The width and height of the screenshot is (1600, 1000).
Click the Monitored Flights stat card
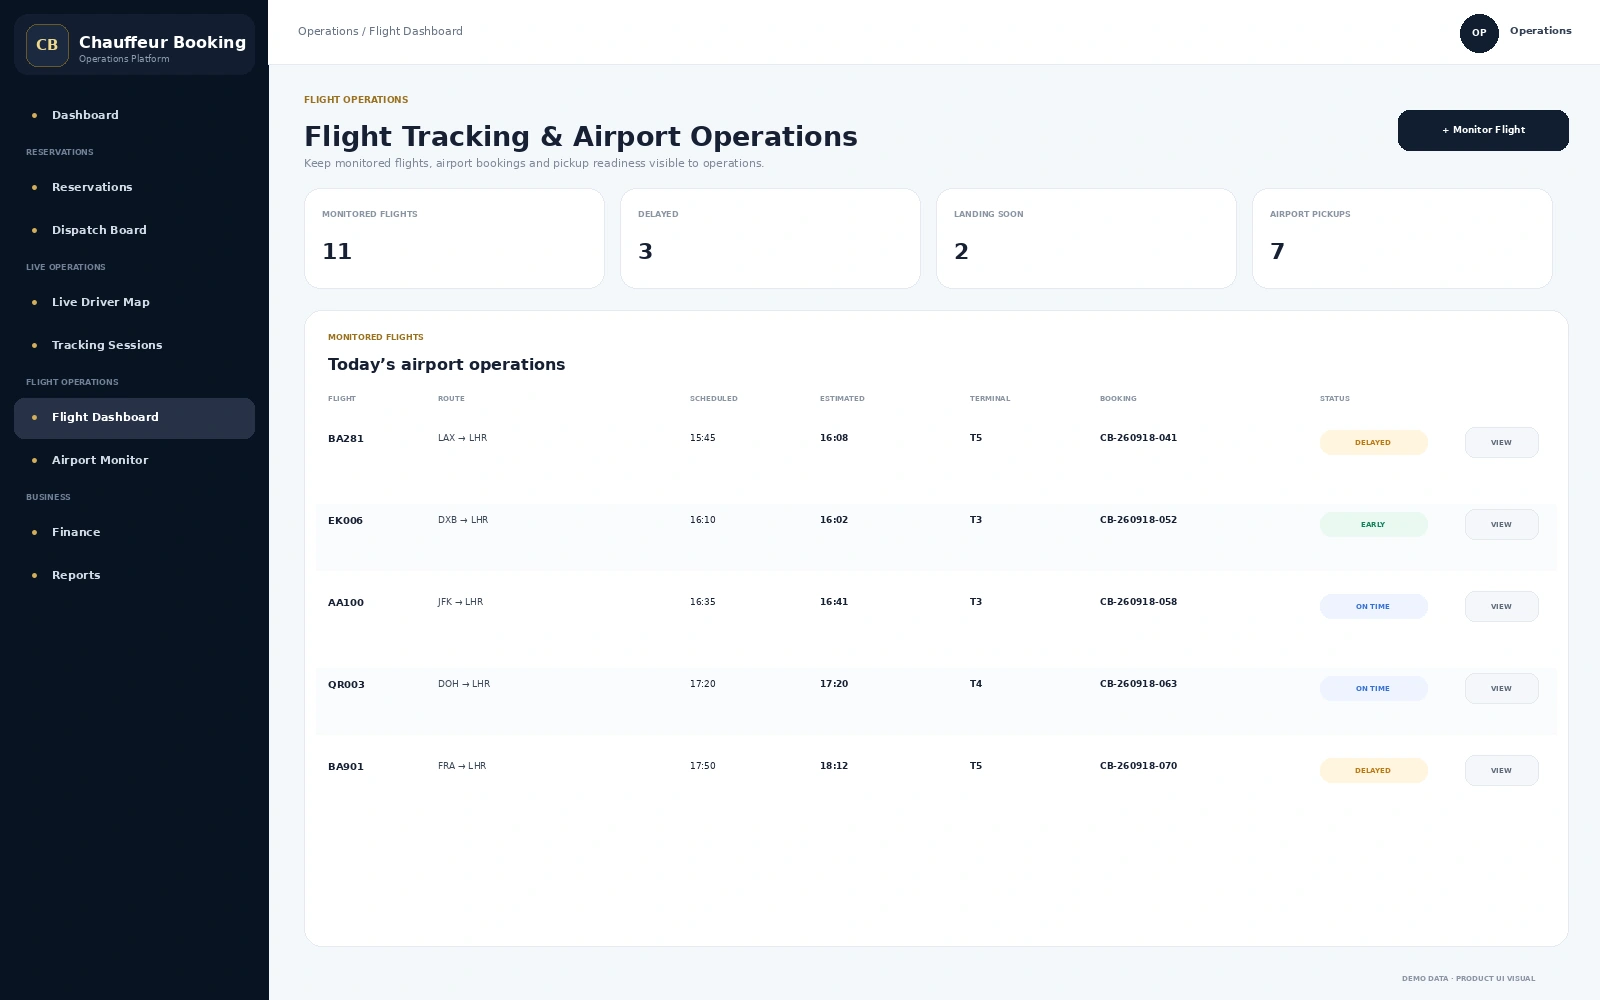pyautogui.click(x=454, y=238)
